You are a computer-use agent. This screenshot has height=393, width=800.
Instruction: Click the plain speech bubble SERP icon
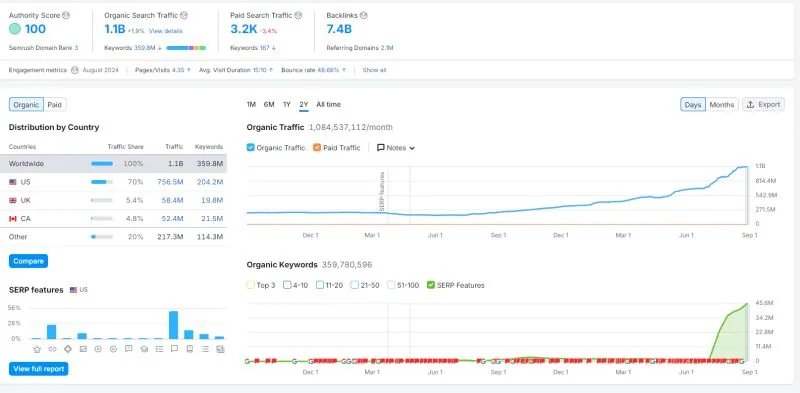[174, 349]
